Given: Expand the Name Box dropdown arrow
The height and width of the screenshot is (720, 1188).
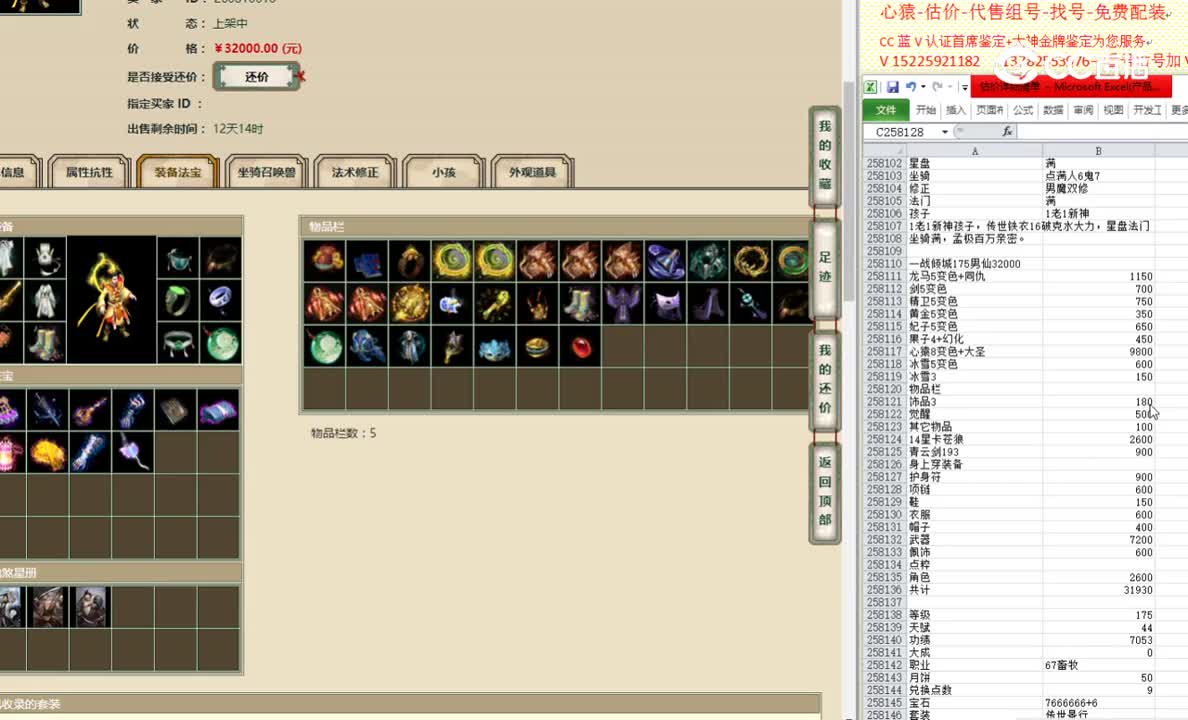Looking at the screenshot, I should [x=945, y=132].
